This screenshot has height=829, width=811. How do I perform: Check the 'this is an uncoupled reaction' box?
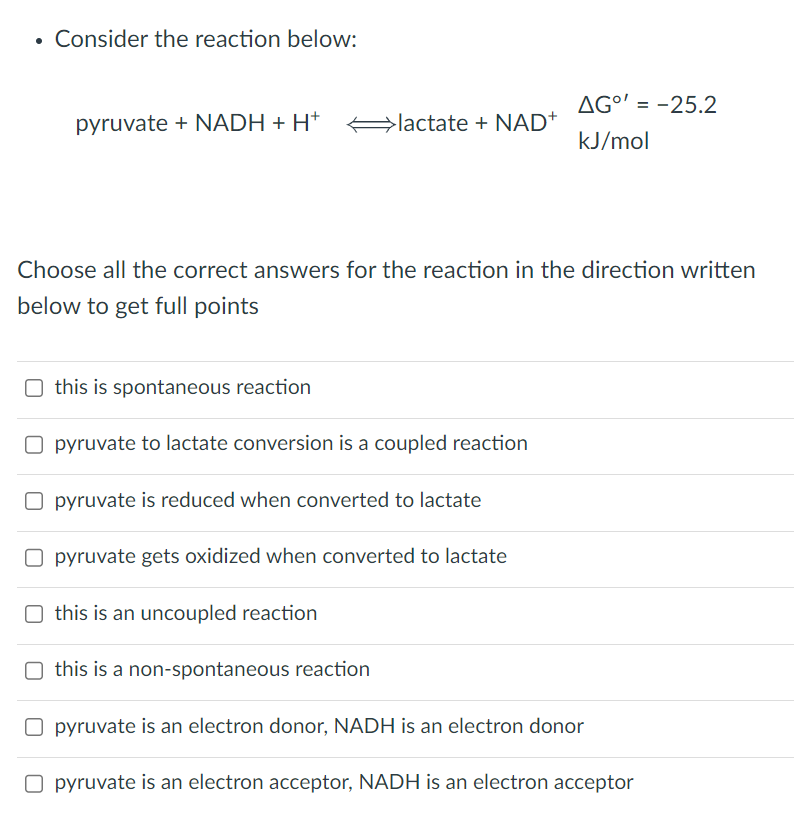point(33,614)
